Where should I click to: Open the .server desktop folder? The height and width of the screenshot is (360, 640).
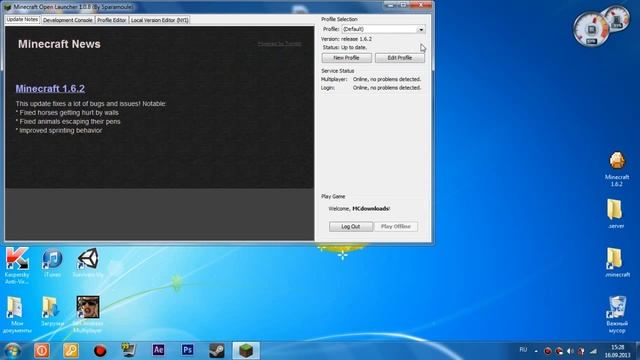616,213
